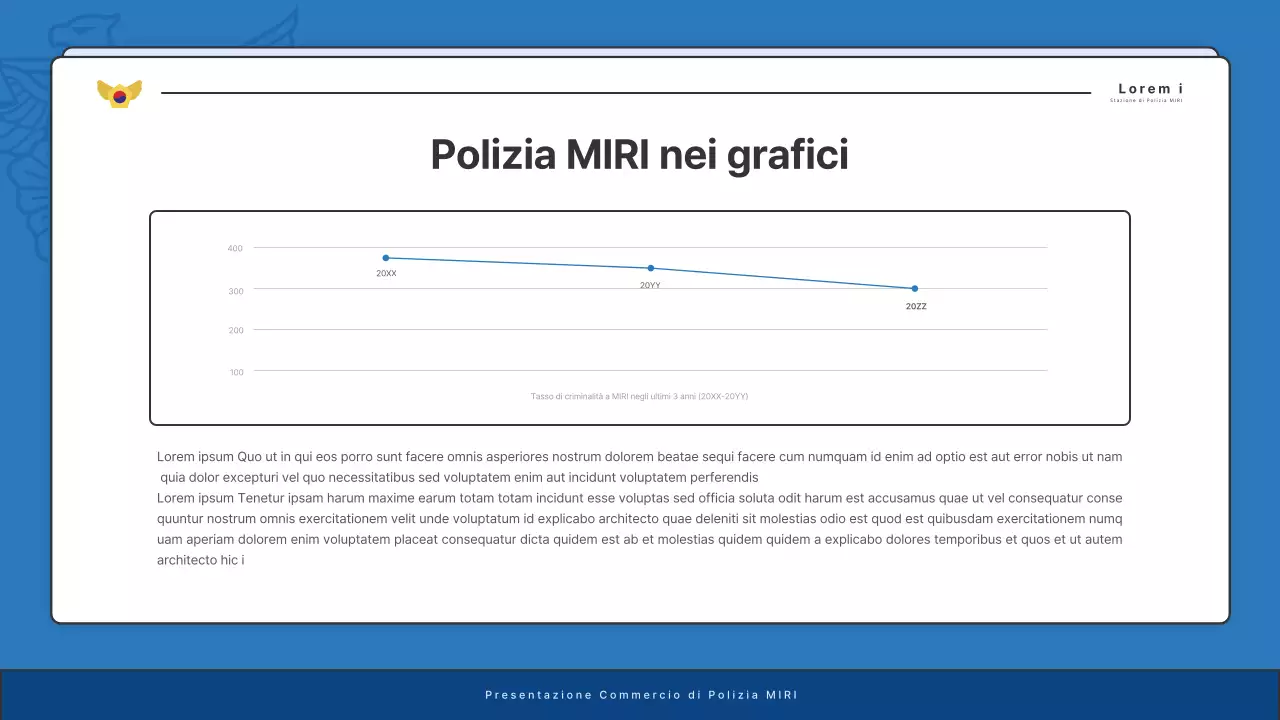This screenshot has width=1280, height=720.
Task: Select the 20ZZ label in the chart
Action: coord(914,306)
